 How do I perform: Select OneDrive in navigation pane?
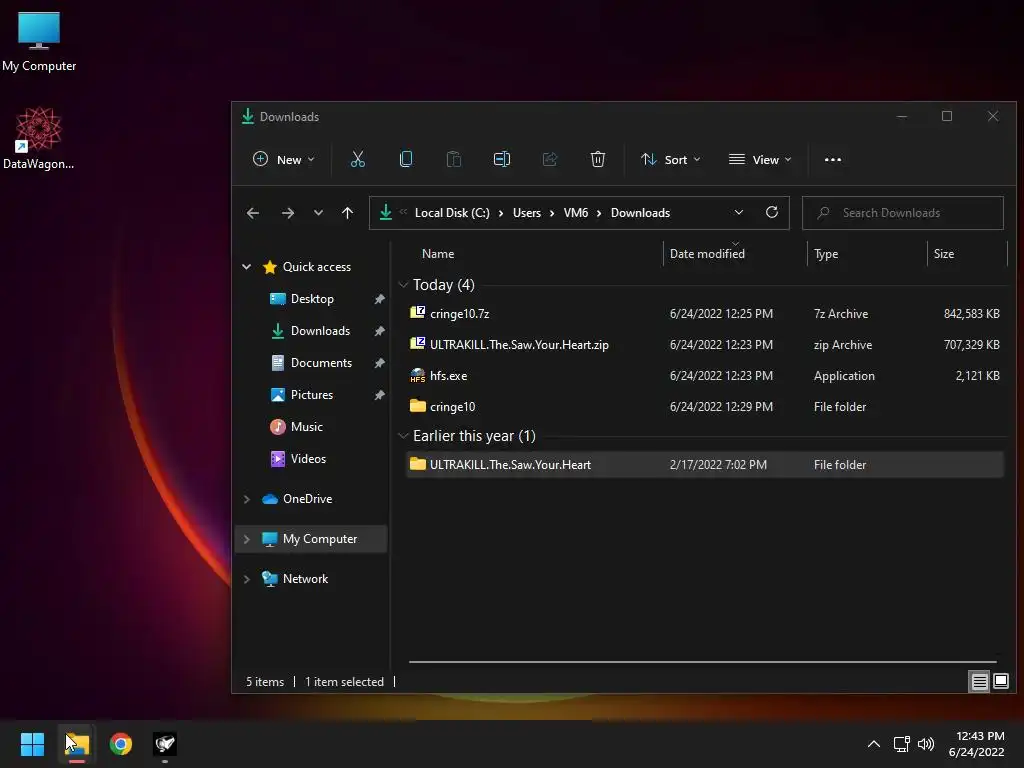307,499
